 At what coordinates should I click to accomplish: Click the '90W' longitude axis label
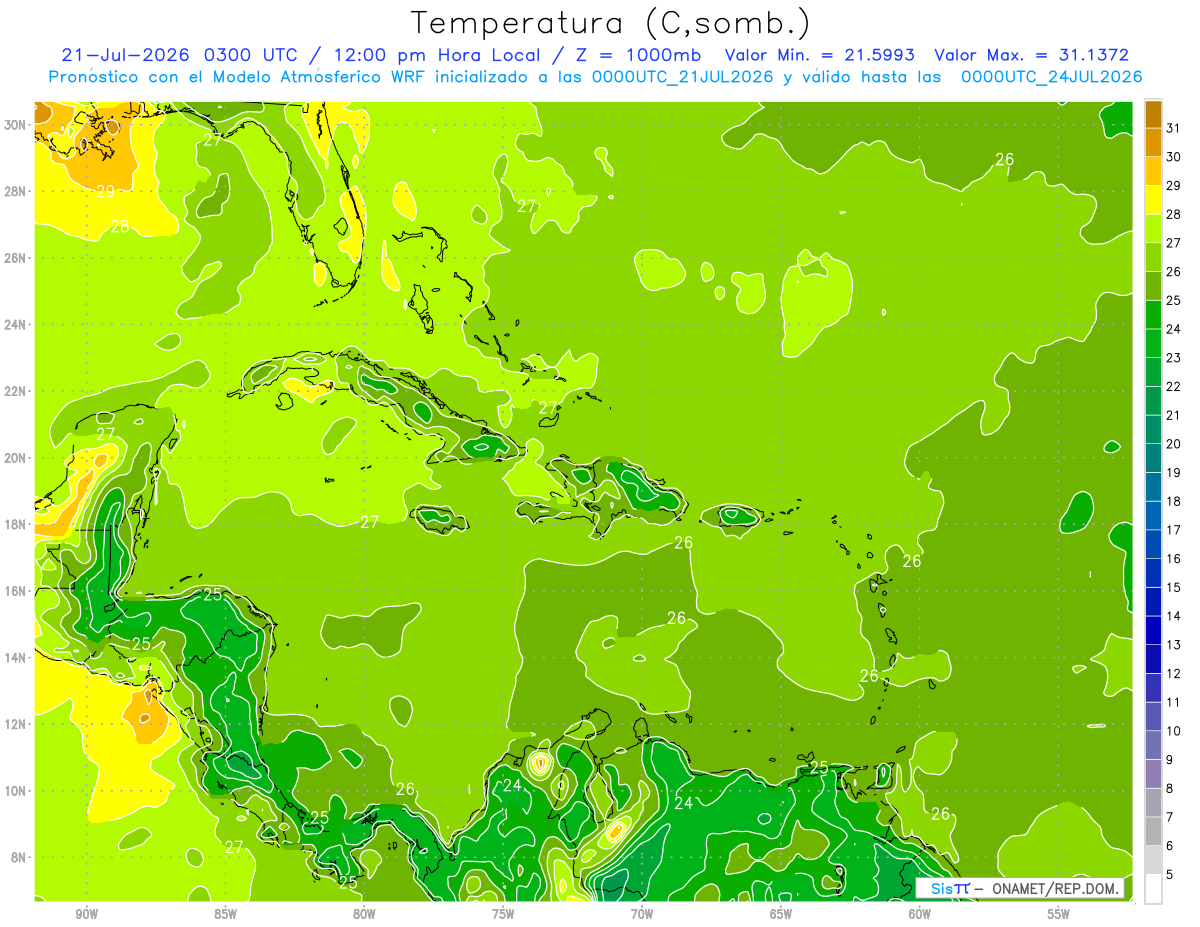click(x=86, y=914)
